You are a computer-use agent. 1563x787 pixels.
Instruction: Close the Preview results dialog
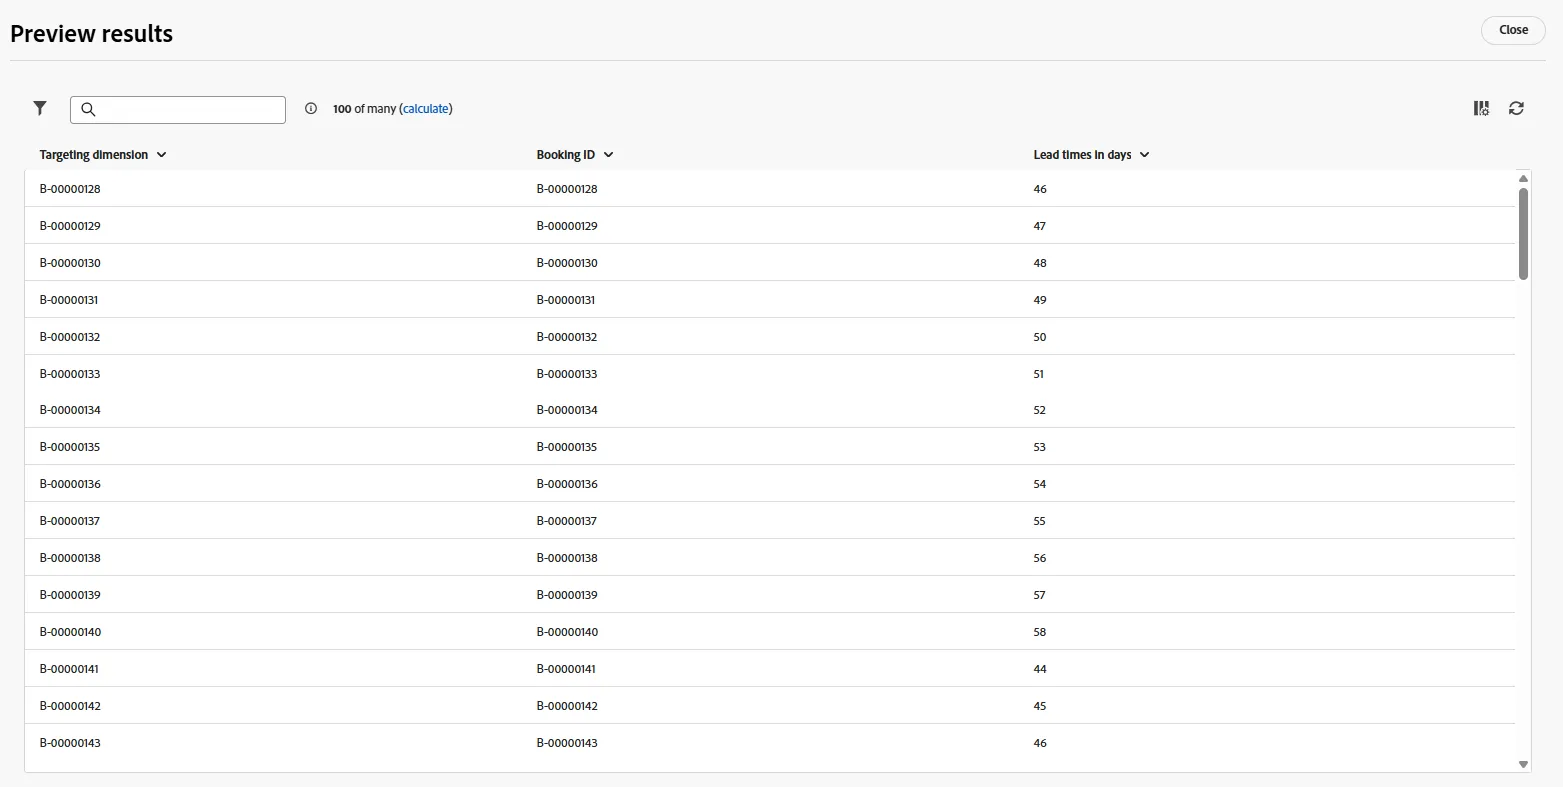(x=1513, y=30)
